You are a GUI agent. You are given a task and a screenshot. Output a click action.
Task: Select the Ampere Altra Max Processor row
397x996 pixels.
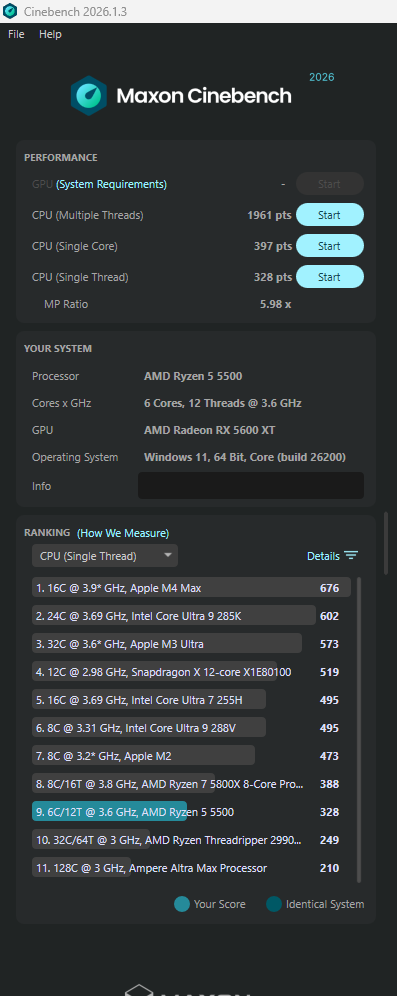coord(191,868)
